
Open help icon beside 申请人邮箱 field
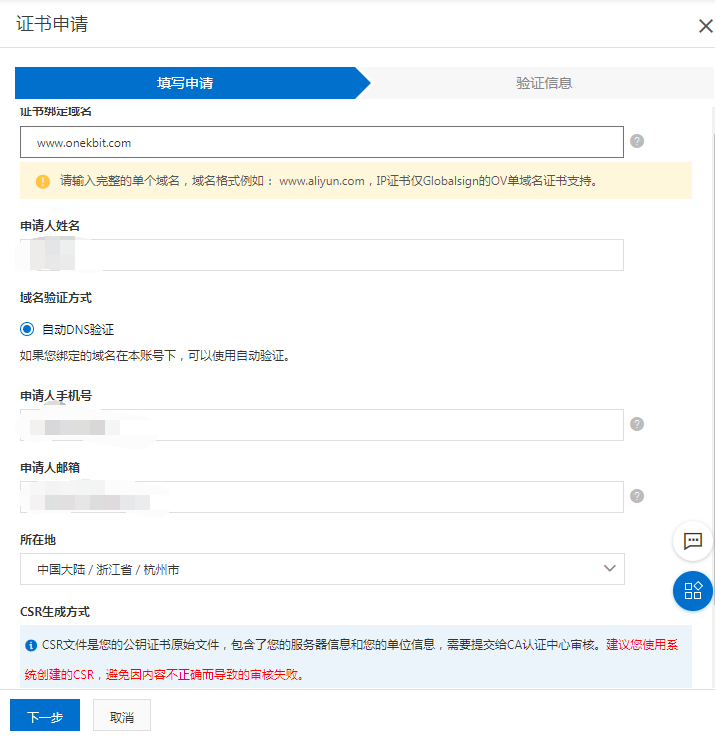pos(636,496)
